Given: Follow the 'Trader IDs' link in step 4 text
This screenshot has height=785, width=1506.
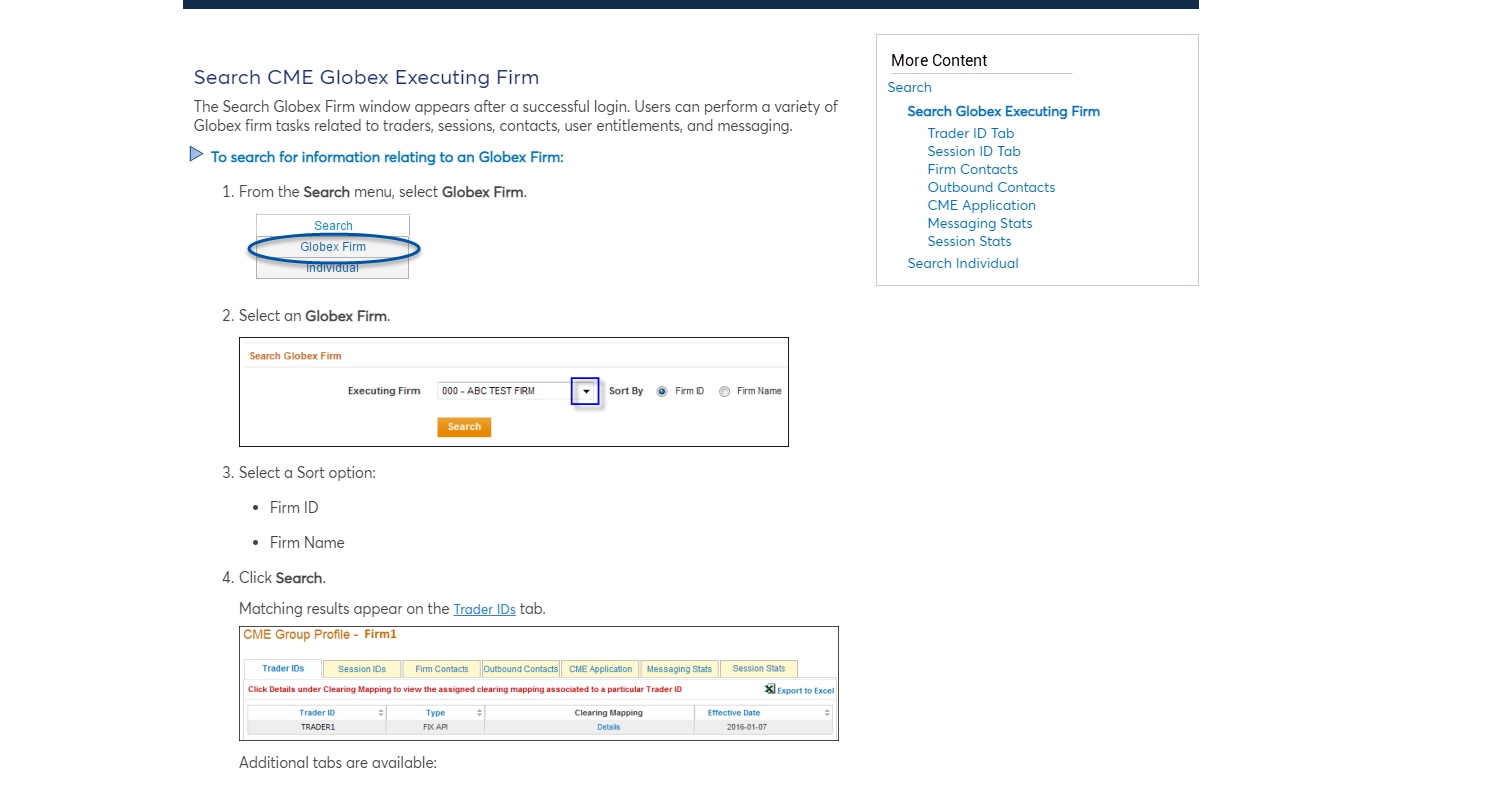Looking at the screenshot, I should pyautogui.click(x=484, y=609).
